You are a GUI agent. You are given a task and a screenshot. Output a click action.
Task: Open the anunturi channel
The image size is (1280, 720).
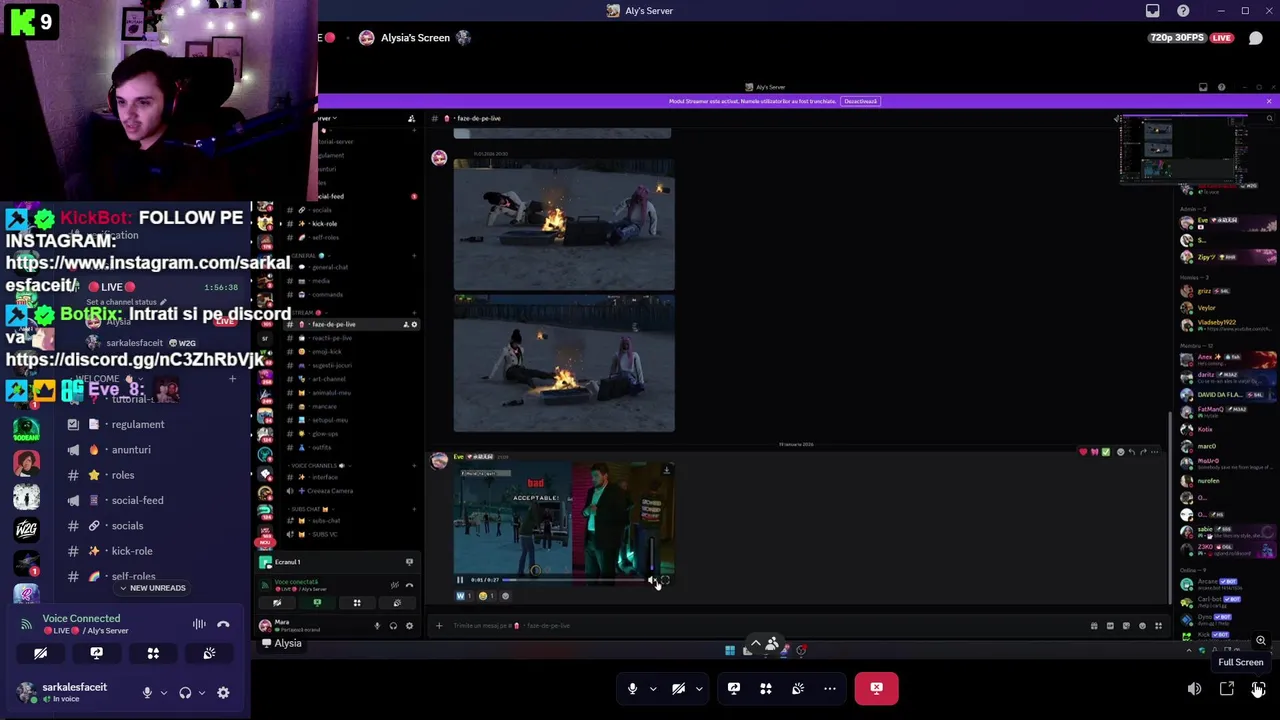coord(150,450)
